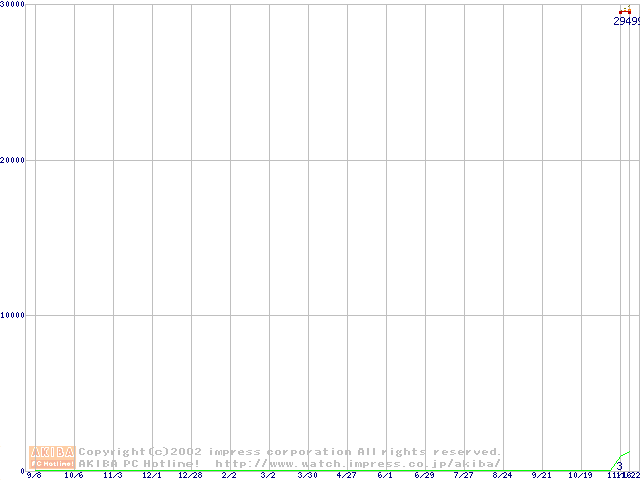Click the 4/27 date on x-axis
The width and height of the screenshot is (640, 480).
tap(346, 475)
